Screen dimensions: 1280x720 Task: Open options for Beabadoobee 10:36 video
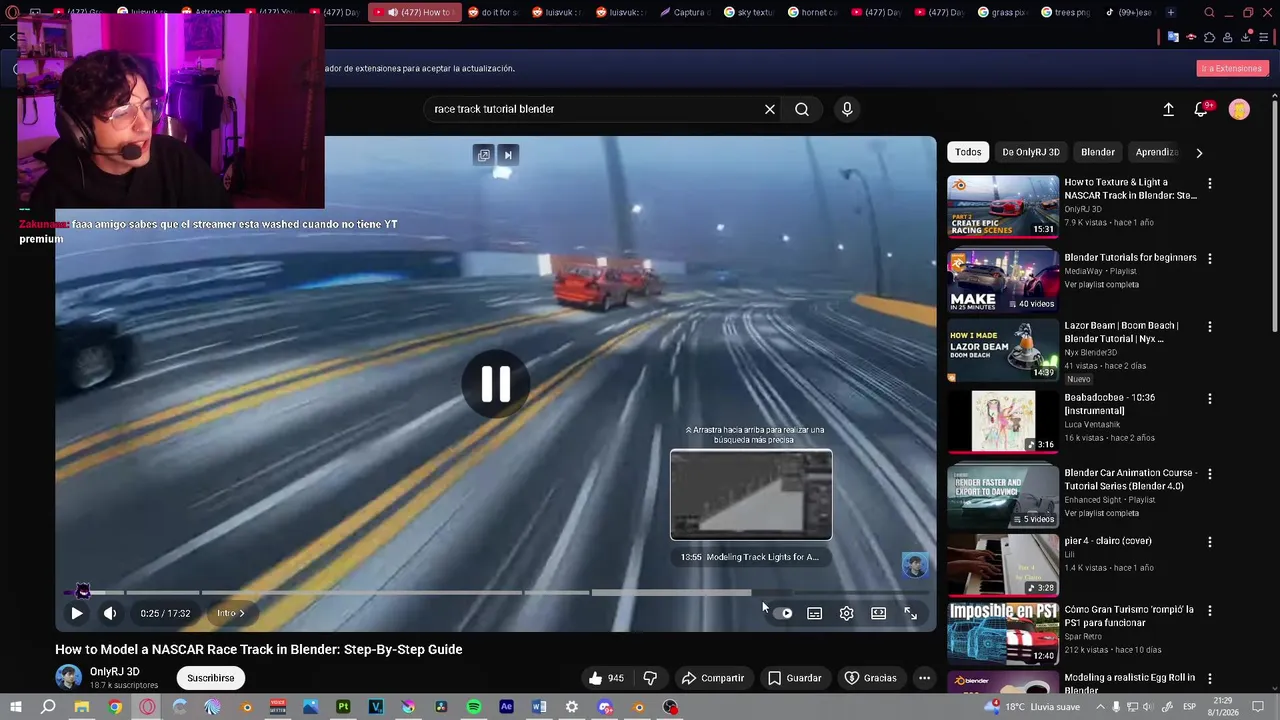coord(1210,398)
